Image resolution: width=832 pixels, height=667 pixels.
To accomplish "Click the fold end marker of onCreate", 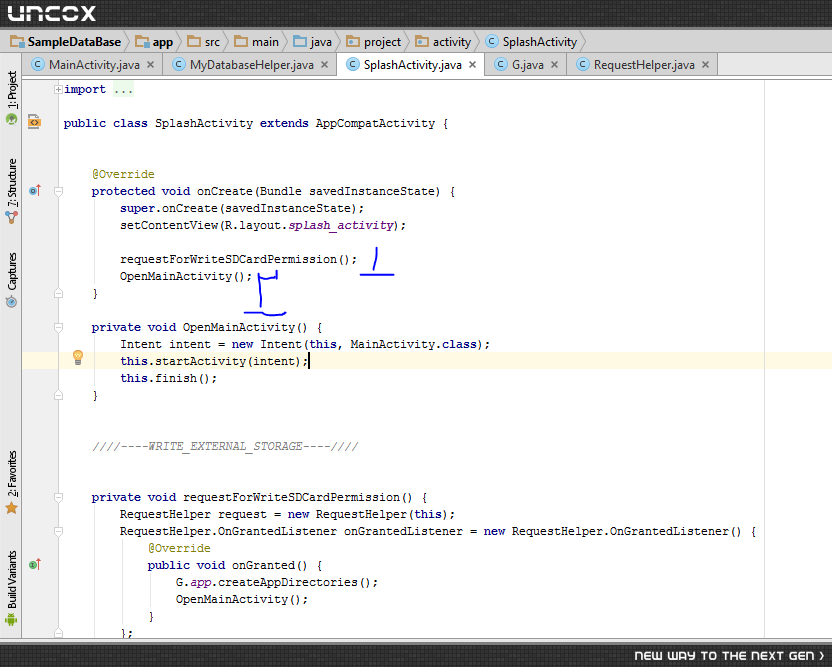I will [x=58, y=293].
